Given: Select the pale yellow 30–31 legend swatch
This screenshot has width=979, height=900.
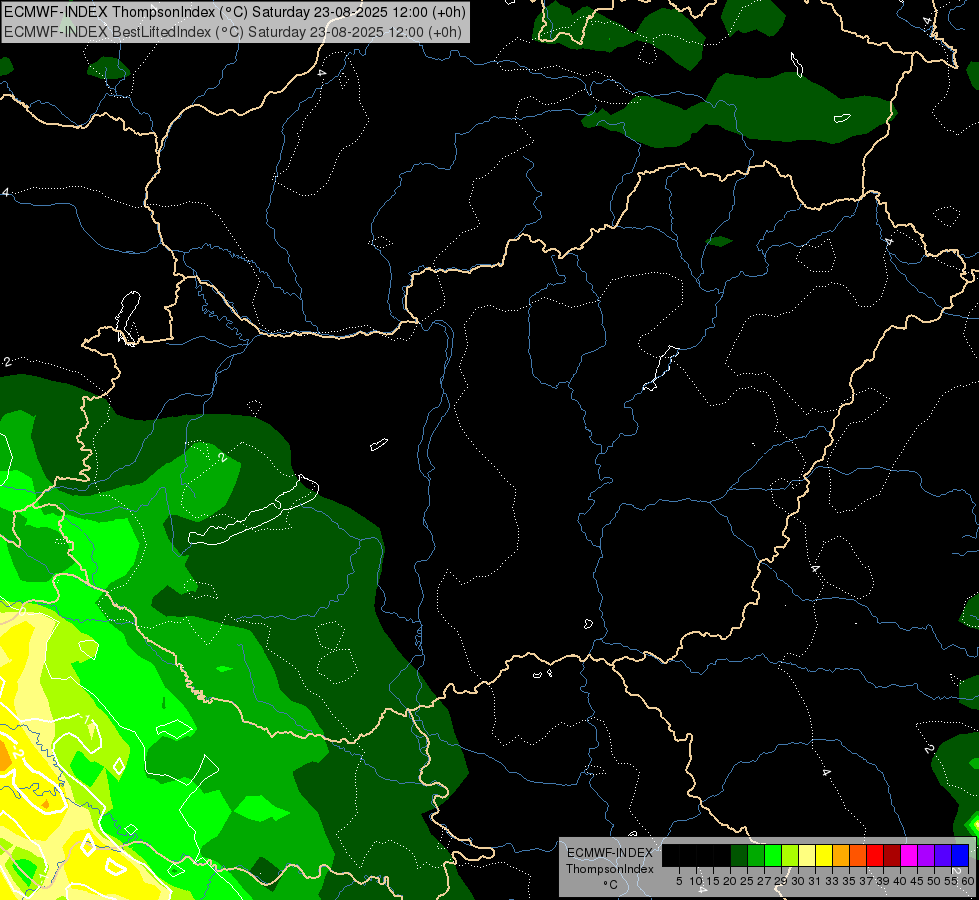Looking at the screenshot, I should (x=807, y=855).
